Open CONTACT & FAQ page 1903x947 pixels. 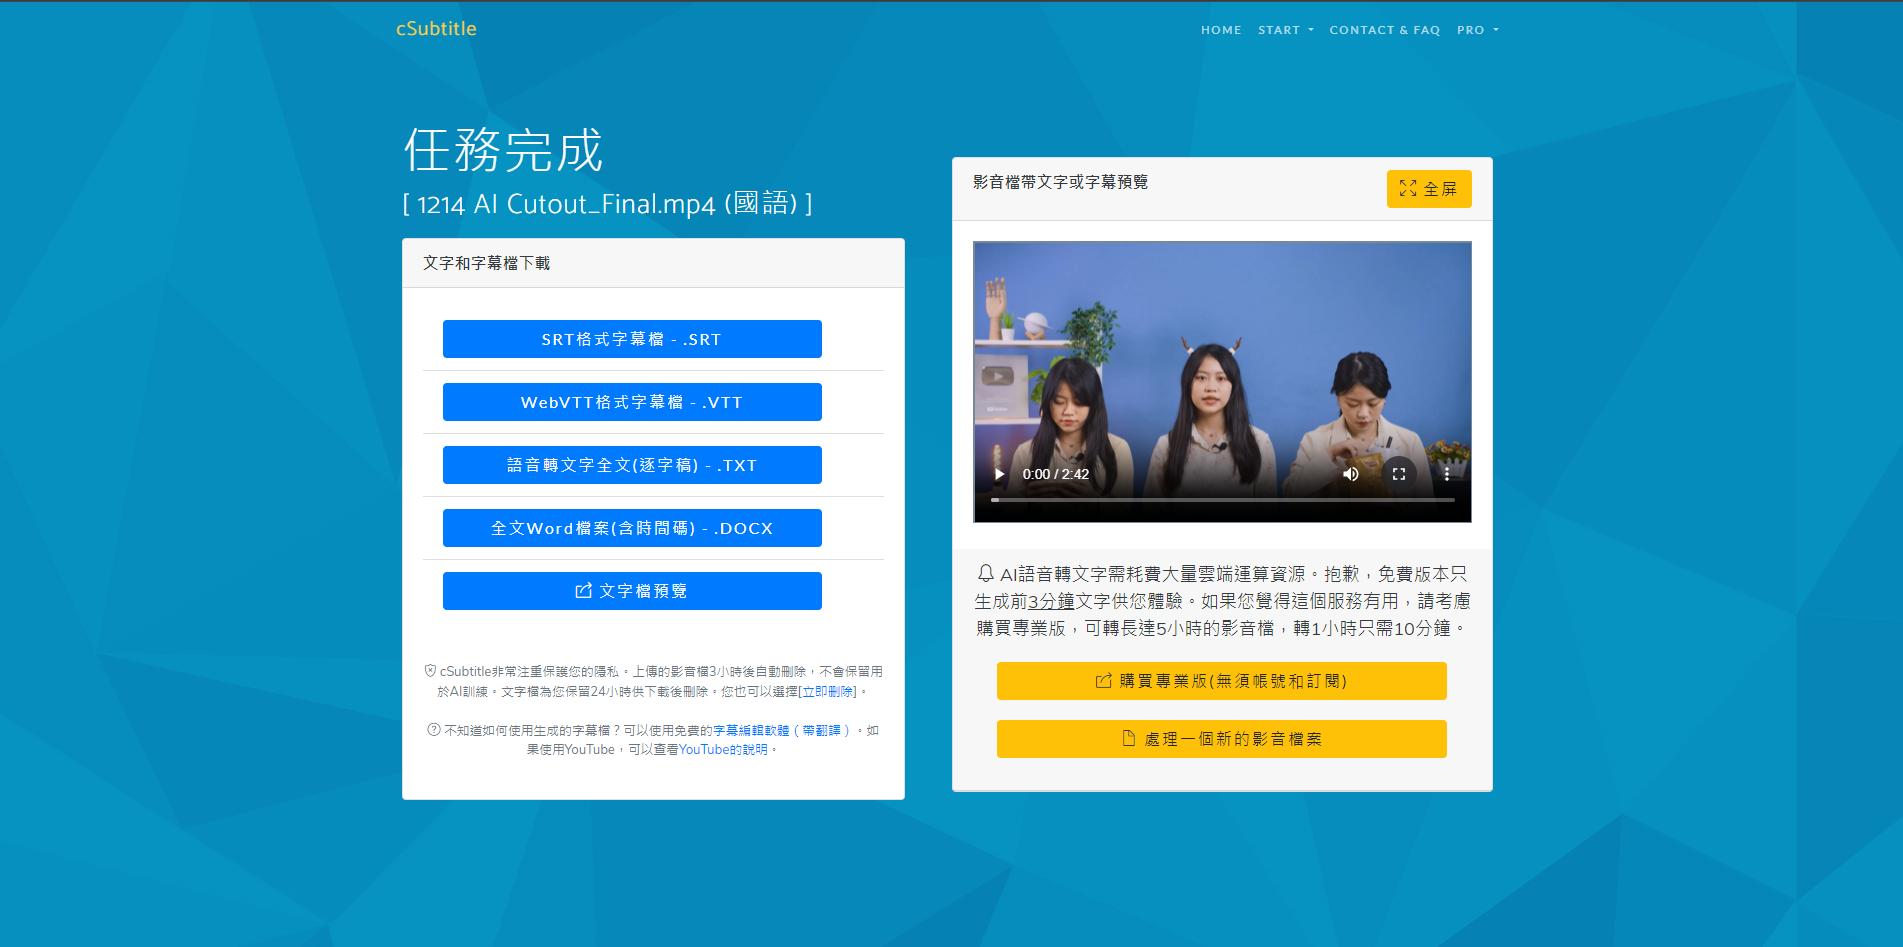click(1385, 30)
